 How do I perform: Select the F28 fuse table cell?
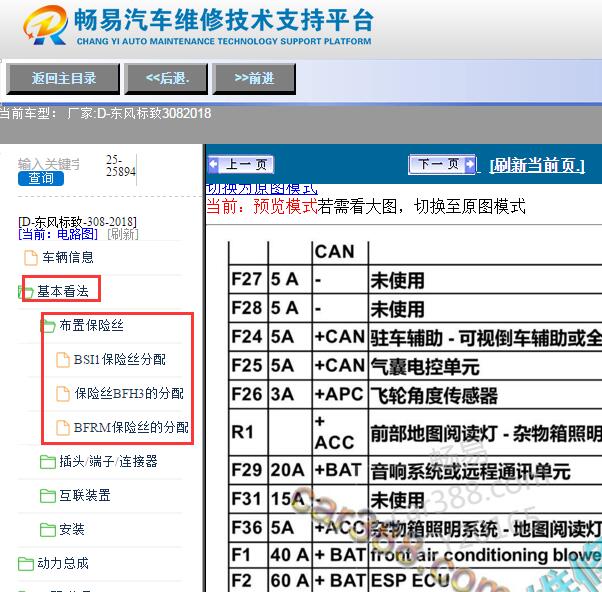pyautogui.click(x=248, y=308)
